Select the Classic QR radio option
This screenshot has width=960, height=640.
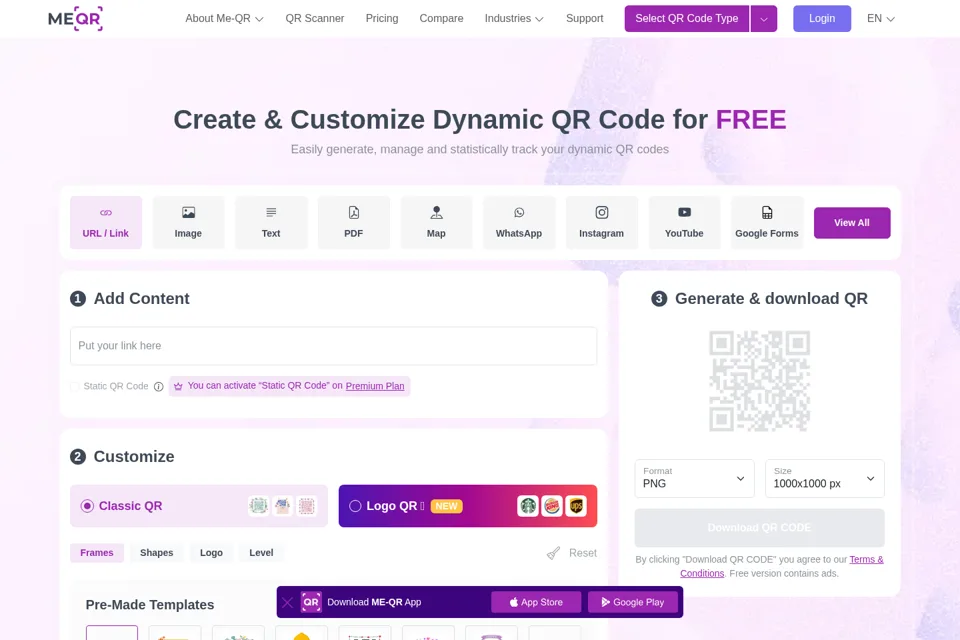(x=87, y=506)
